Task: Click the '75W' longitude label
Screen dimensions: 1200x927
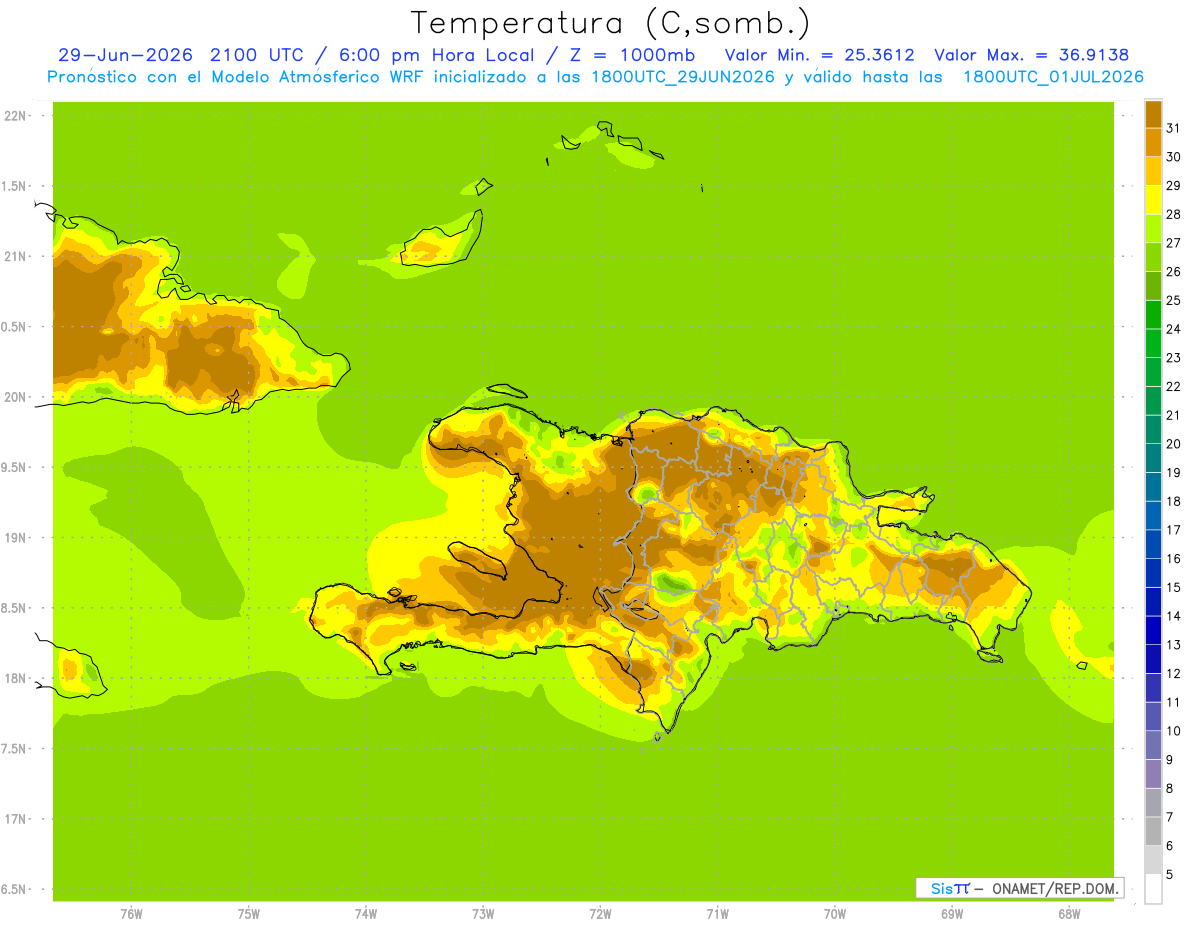Action: (x=249, y=914)
